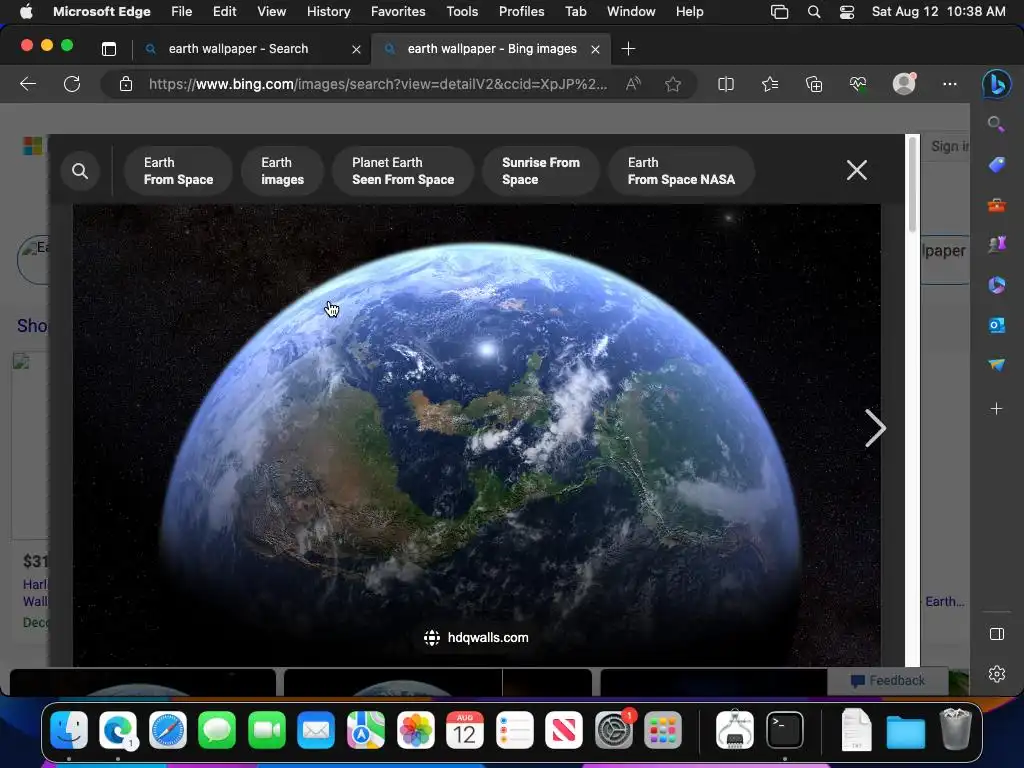Open the sidebar Tools briefcase icon
Screen dimensions: 1024x768
(996, 205)
